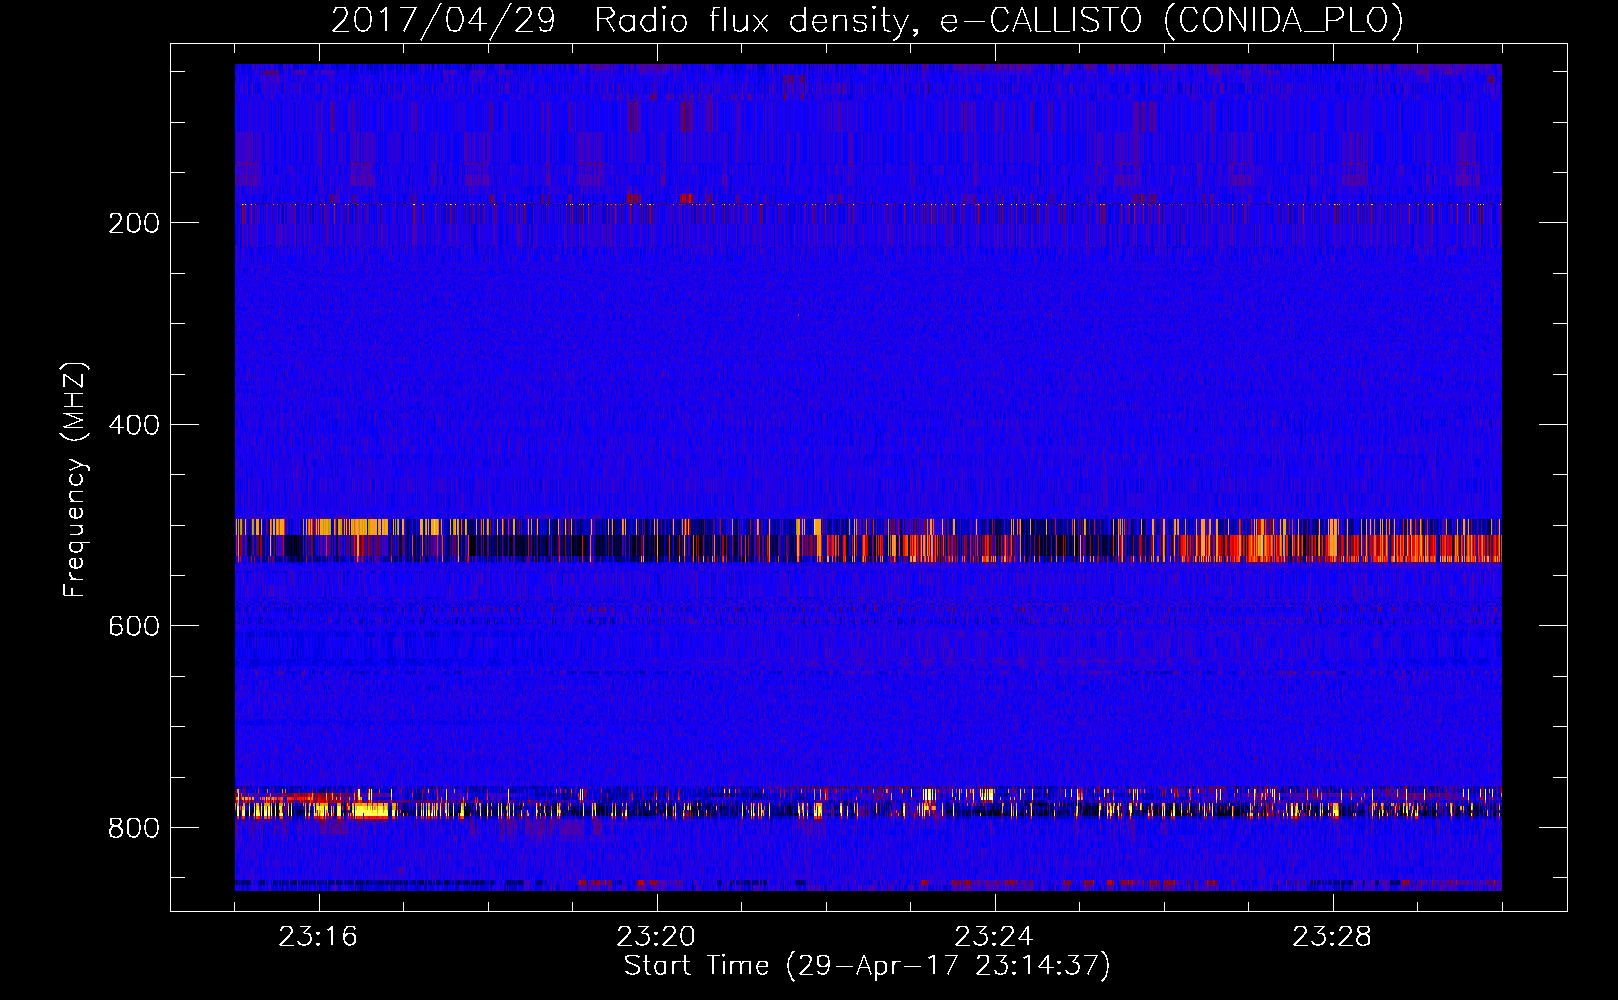Image resolution: width=1618 pixels, height=1000 pixels.
Task: Click the "Start Time (29-Apr-17 23:14:37)" axis label
Action: coord(867,966)
